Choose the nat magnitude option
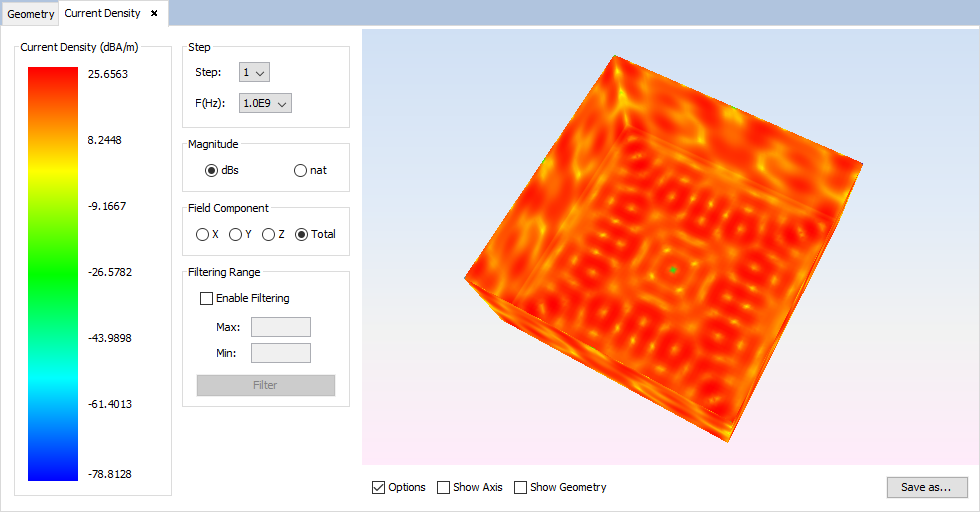Screen dimensions: 980x512 click(300, 170)
